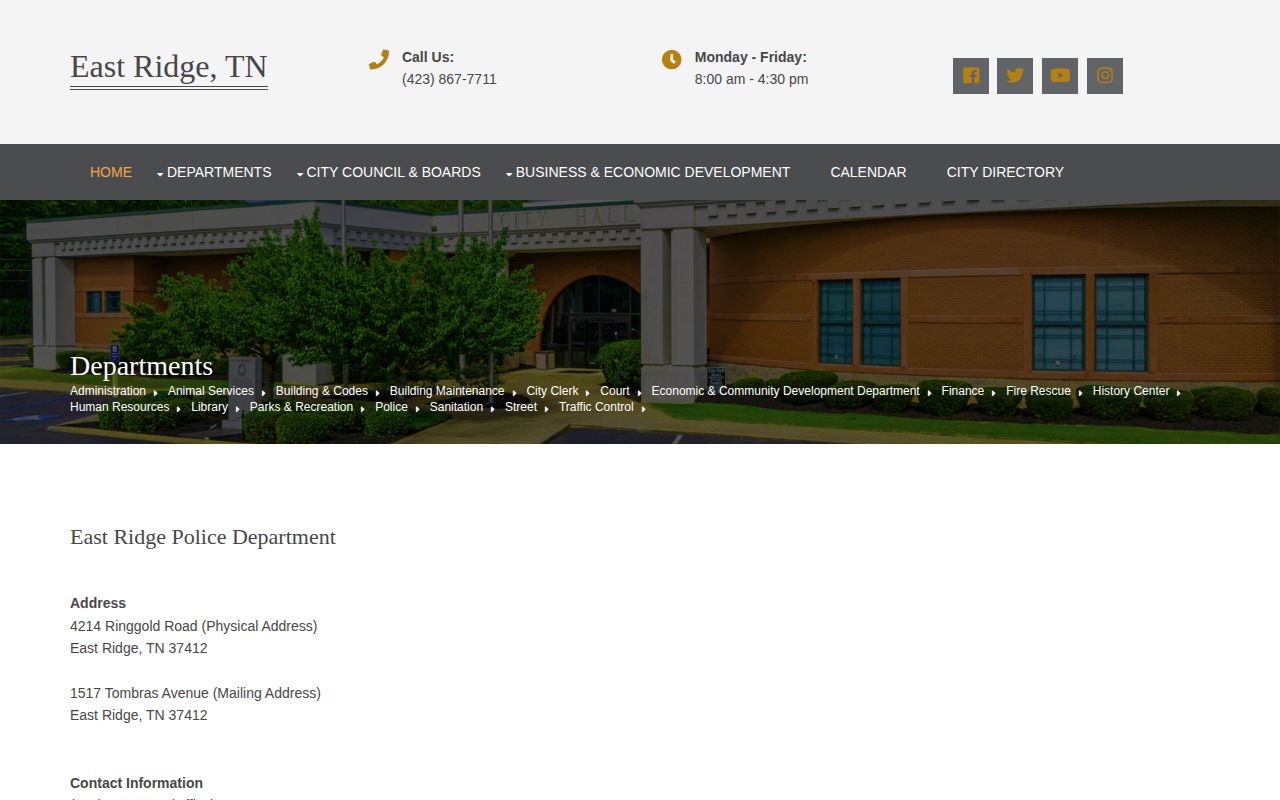Open the Fire Rescue link

coord(1038,391)
